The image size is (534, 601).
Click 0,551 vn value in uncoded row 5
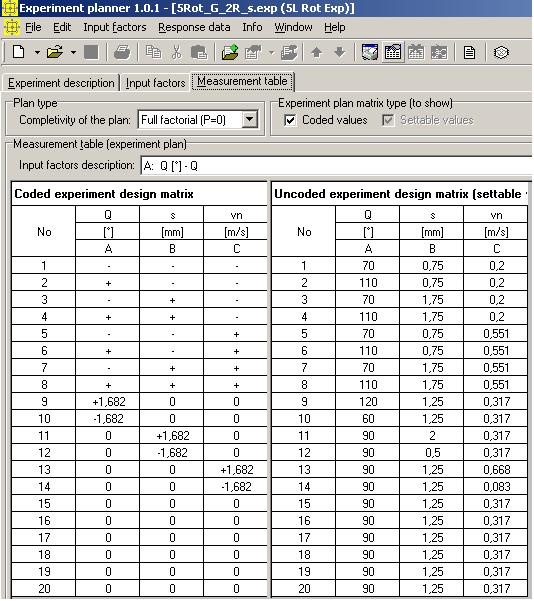pos(496,333)
